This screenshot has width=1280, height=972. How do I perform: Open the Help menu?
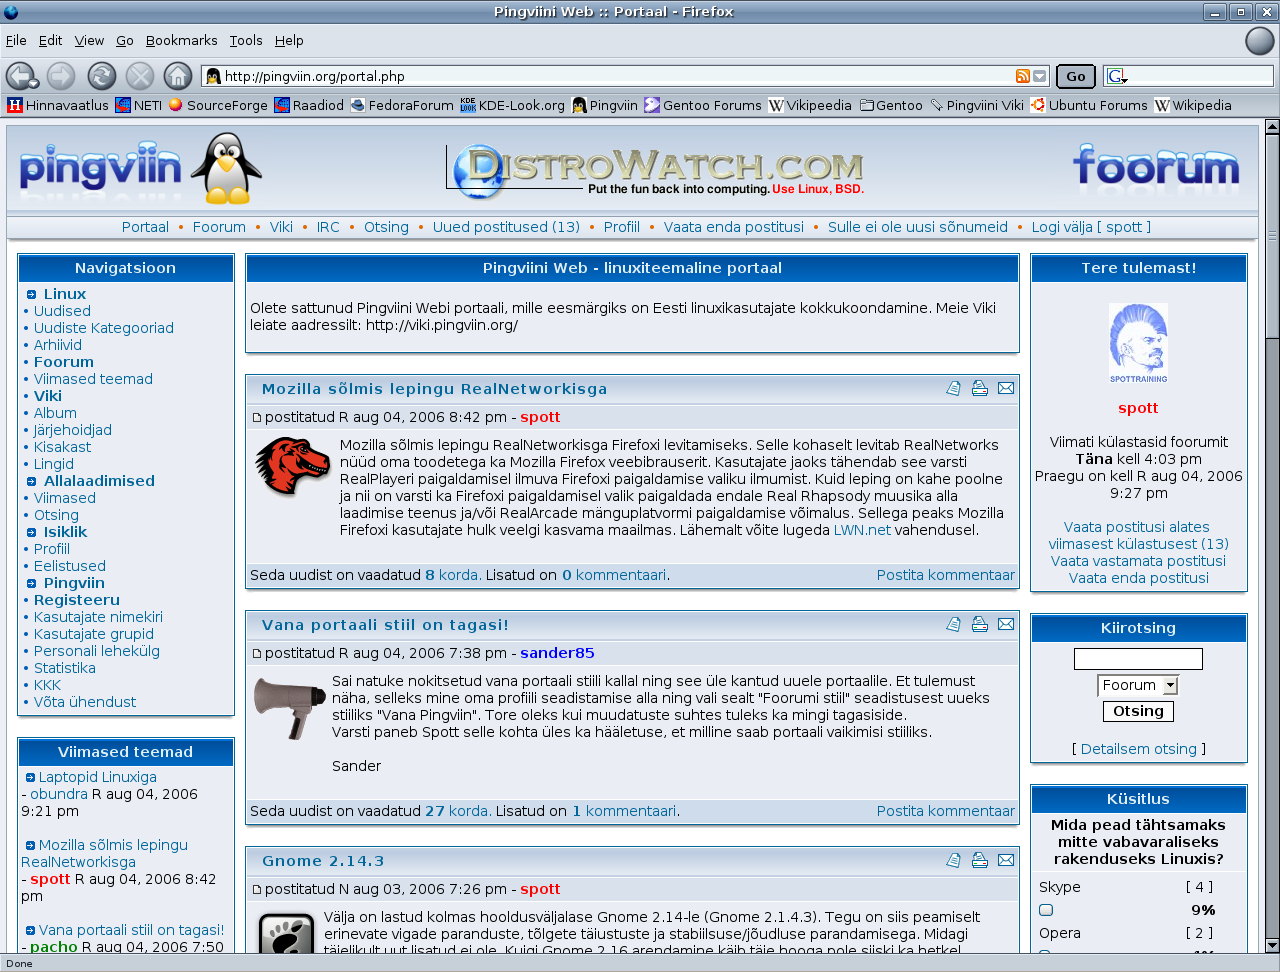(x=289, y=40)
